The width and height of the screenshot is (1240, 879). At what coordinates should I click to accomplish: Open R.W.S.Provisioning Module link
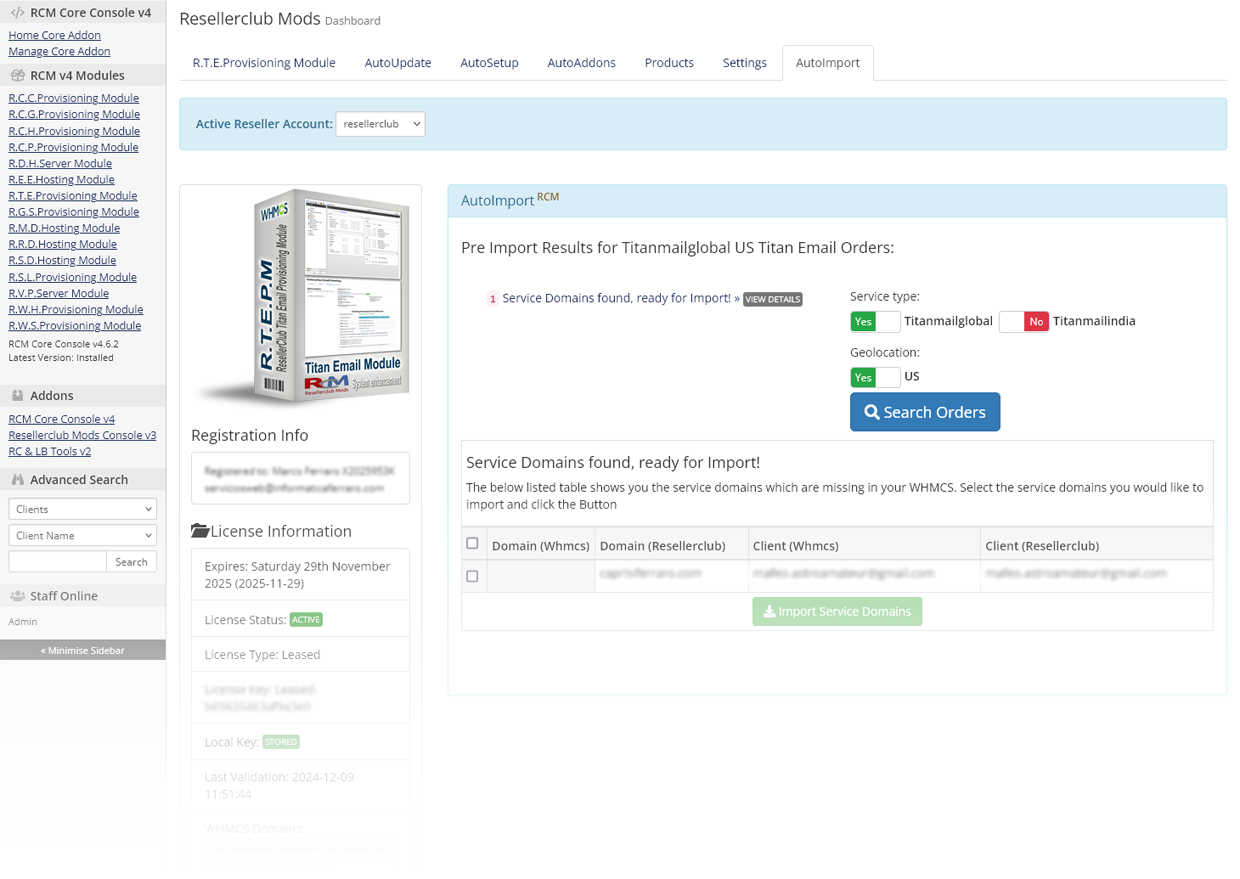pos(75,325)
